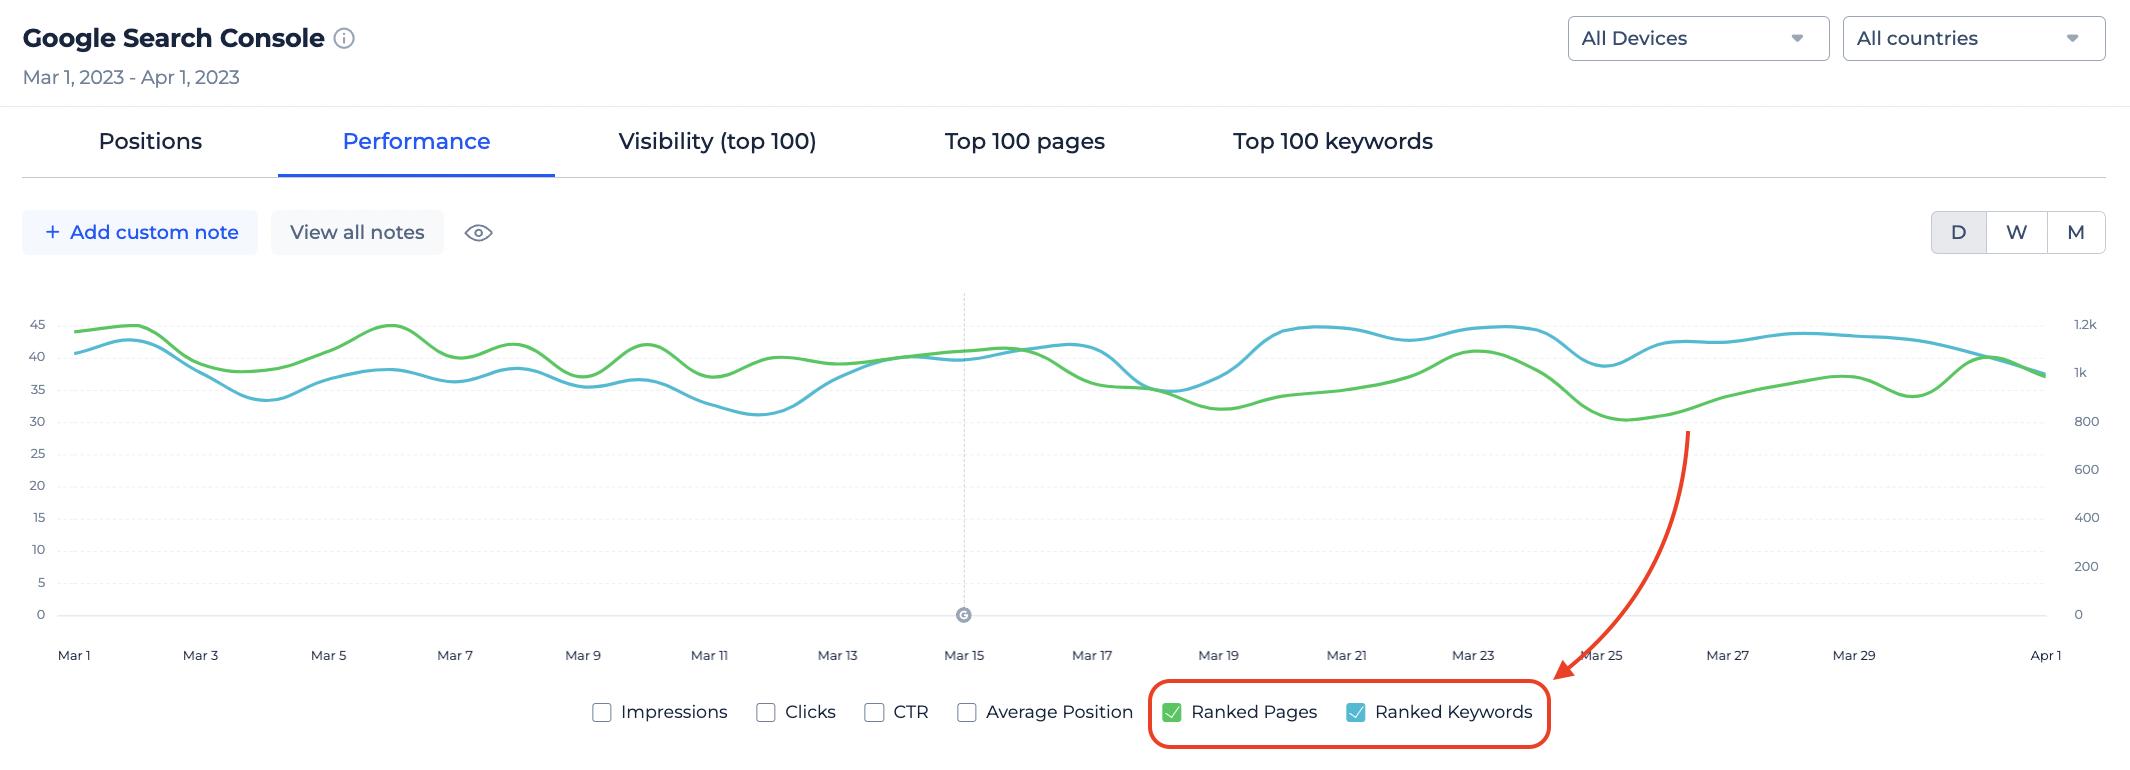Image resolution: width=2130 pixels, height=770 pixels.
Task: Select daily D granularity
Action: (1958, 232)
